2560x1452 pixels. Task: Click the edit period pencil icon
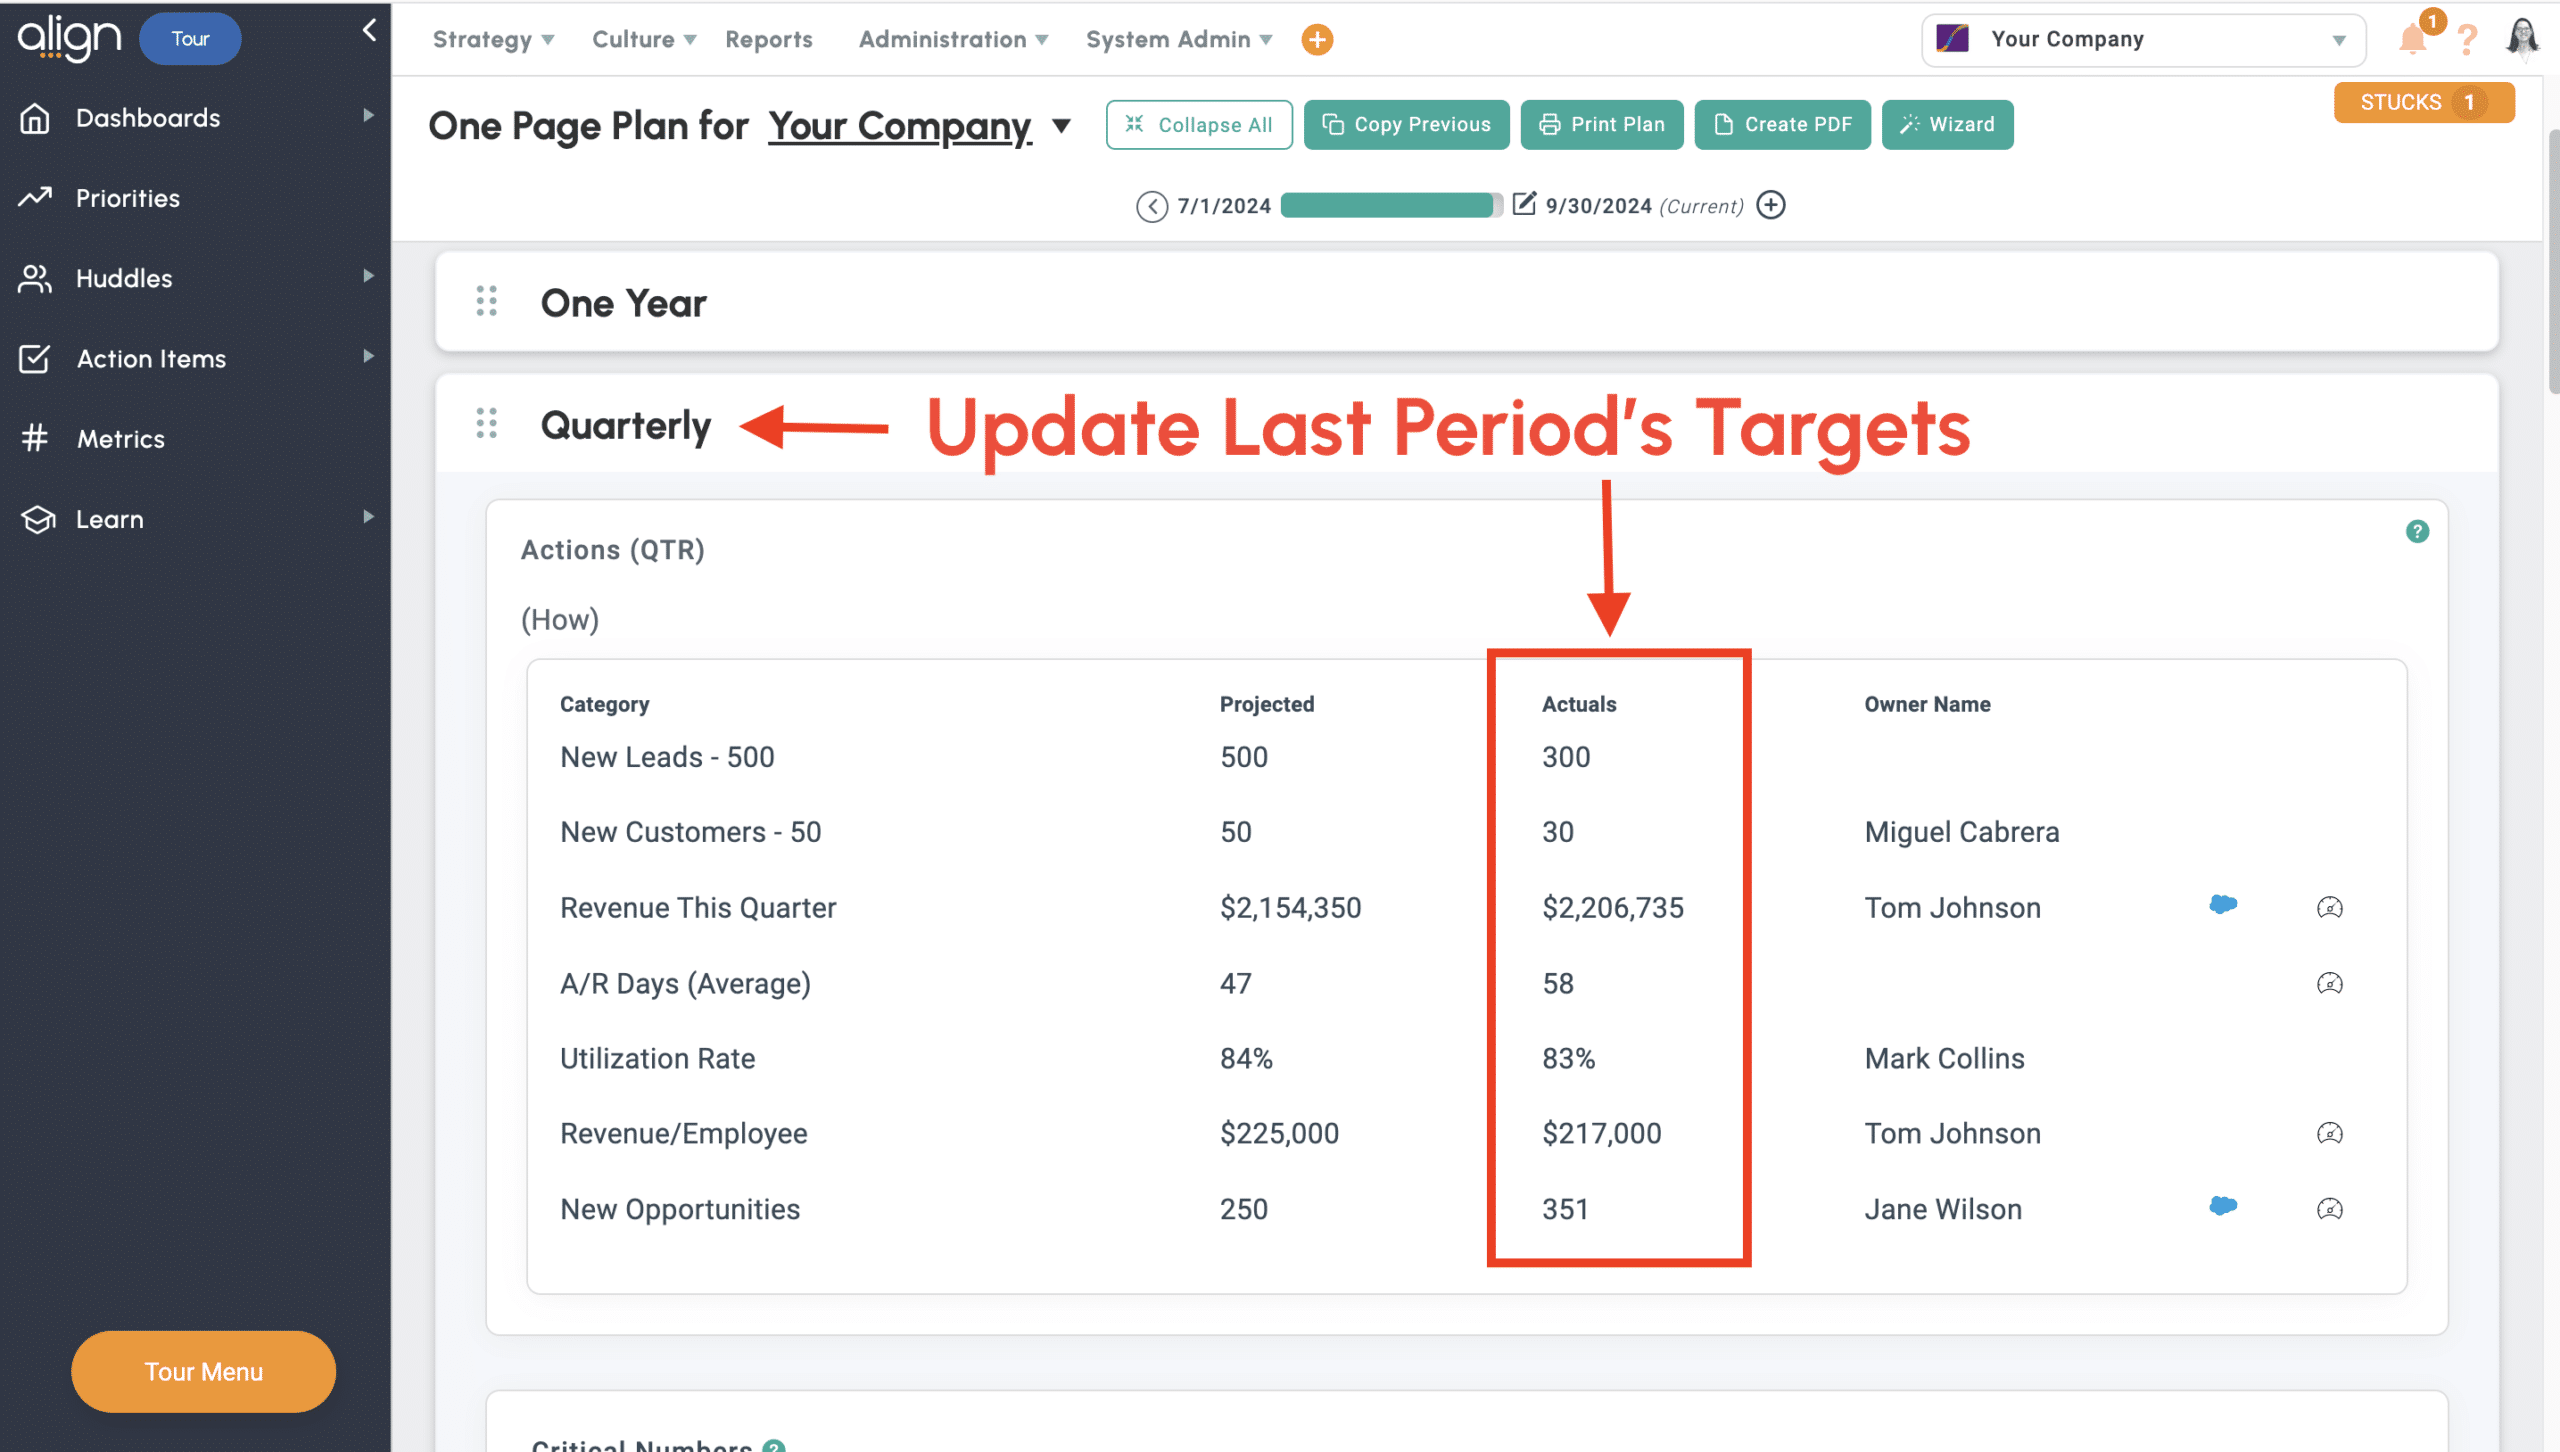[x=1523, y=205]
